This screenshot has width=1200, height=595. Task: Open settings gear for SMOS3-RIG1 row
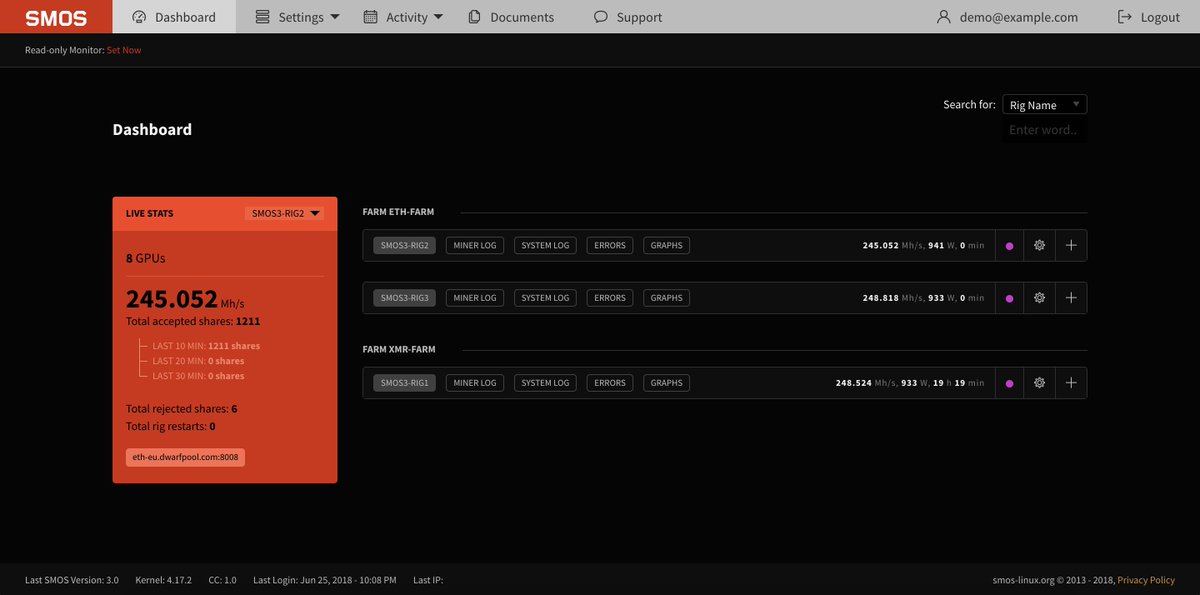coord(1039,382)
